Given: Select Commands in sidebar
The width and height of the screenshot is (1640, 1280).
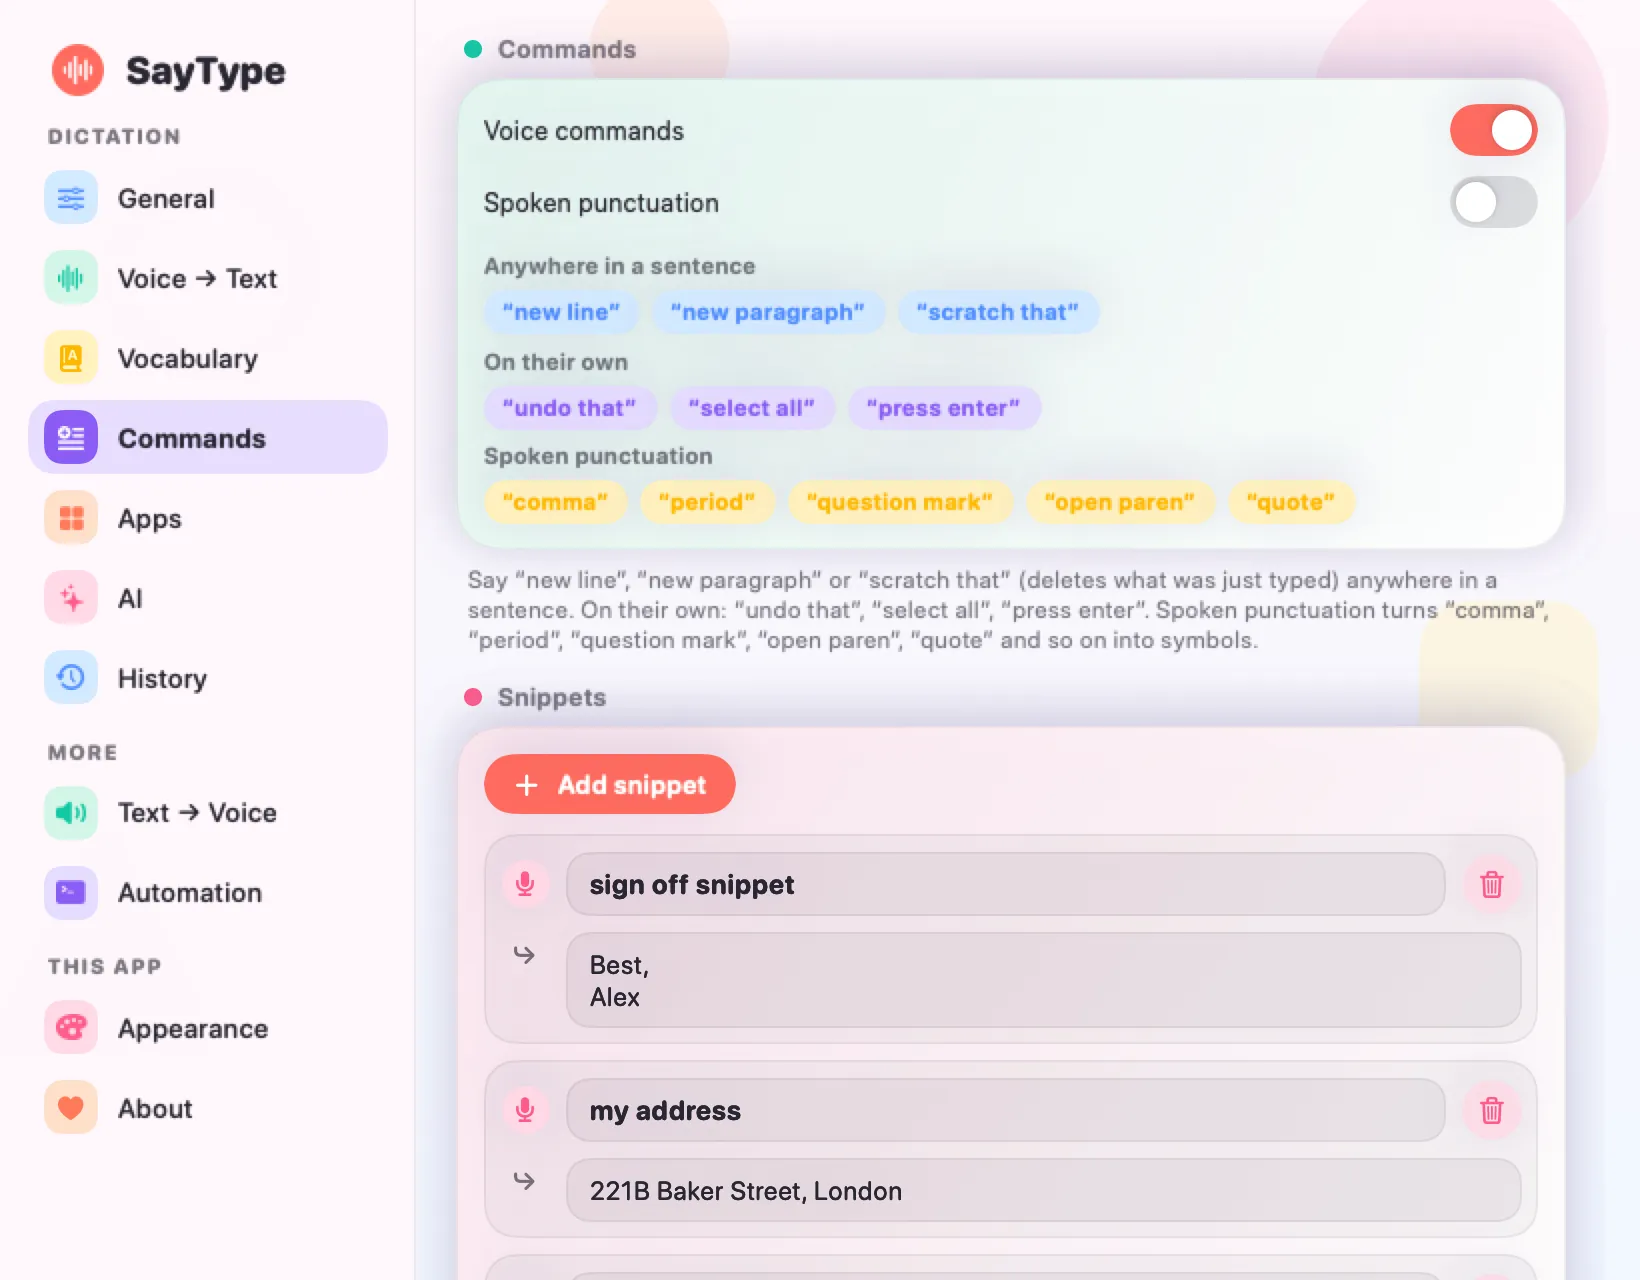Looking at the screenshot, I should click(208, 438).
